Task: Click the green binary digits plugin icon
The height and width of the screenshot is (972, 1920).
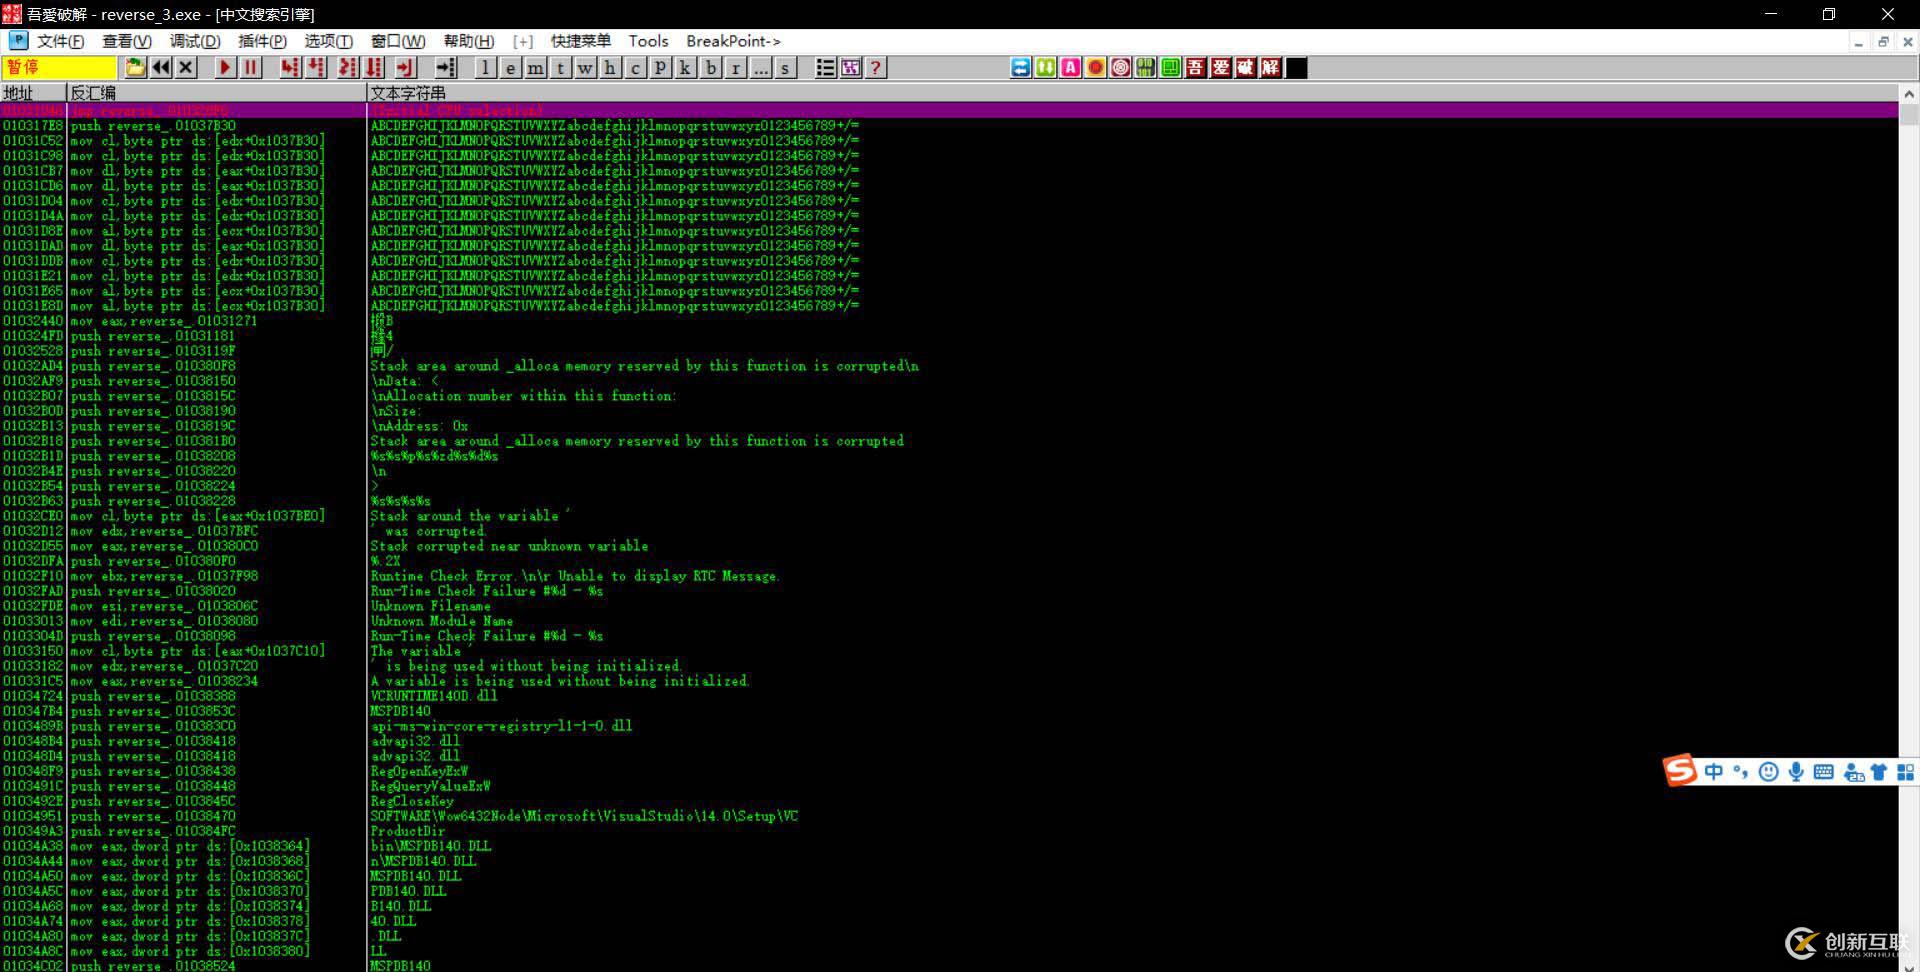Action: tap(1145, 67)
